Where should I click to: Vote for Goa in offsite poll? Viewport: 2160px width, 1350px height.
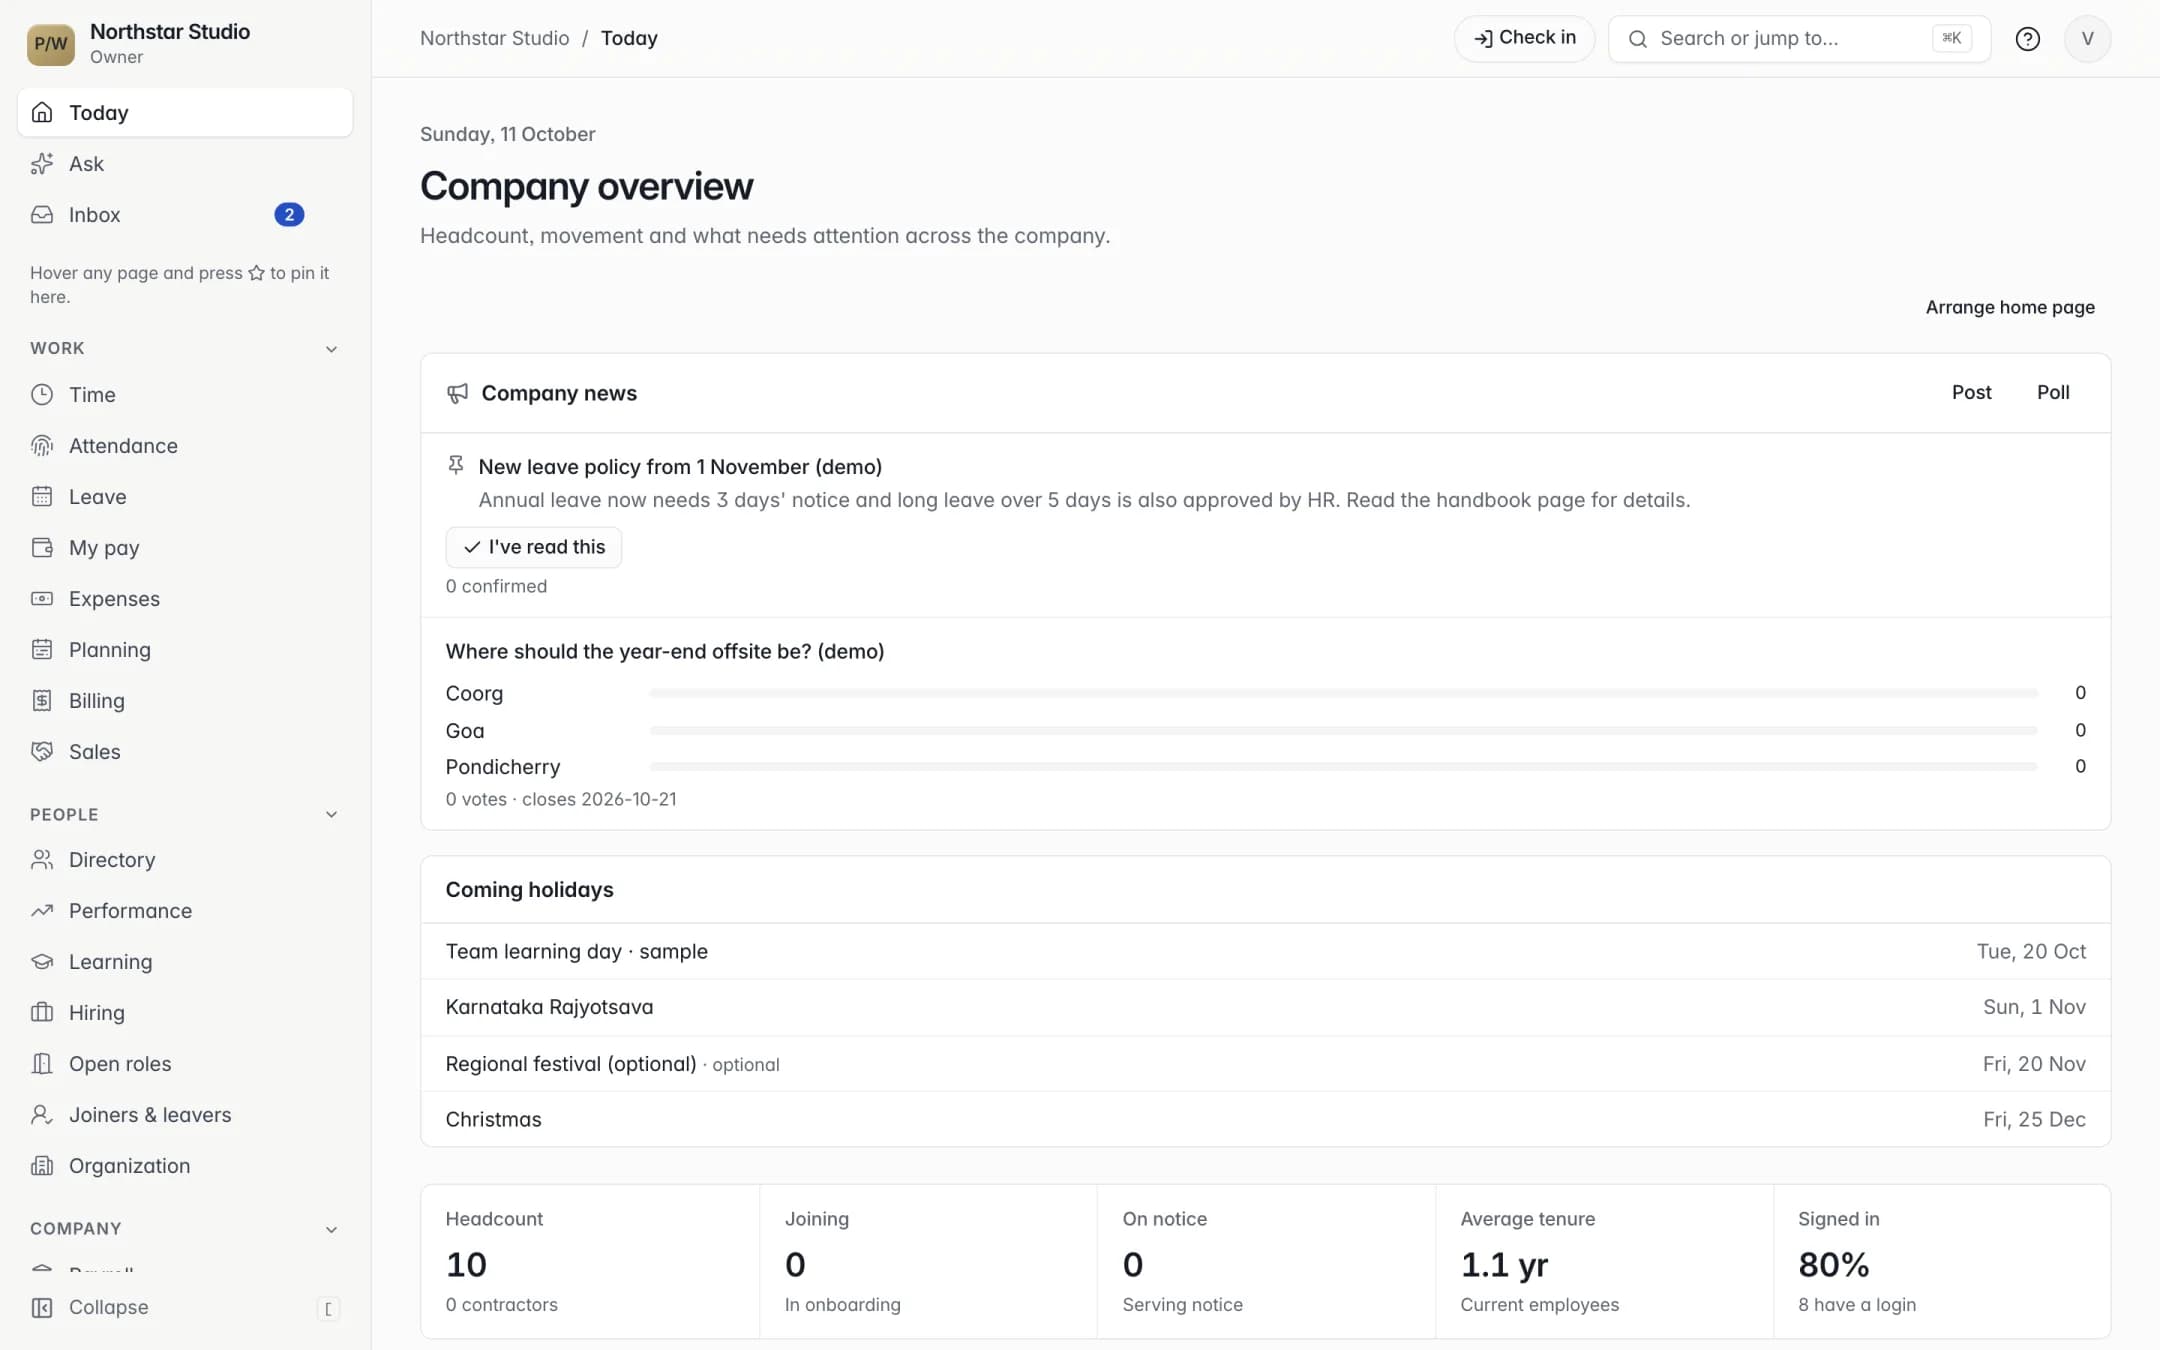(x=1265, y=731)
